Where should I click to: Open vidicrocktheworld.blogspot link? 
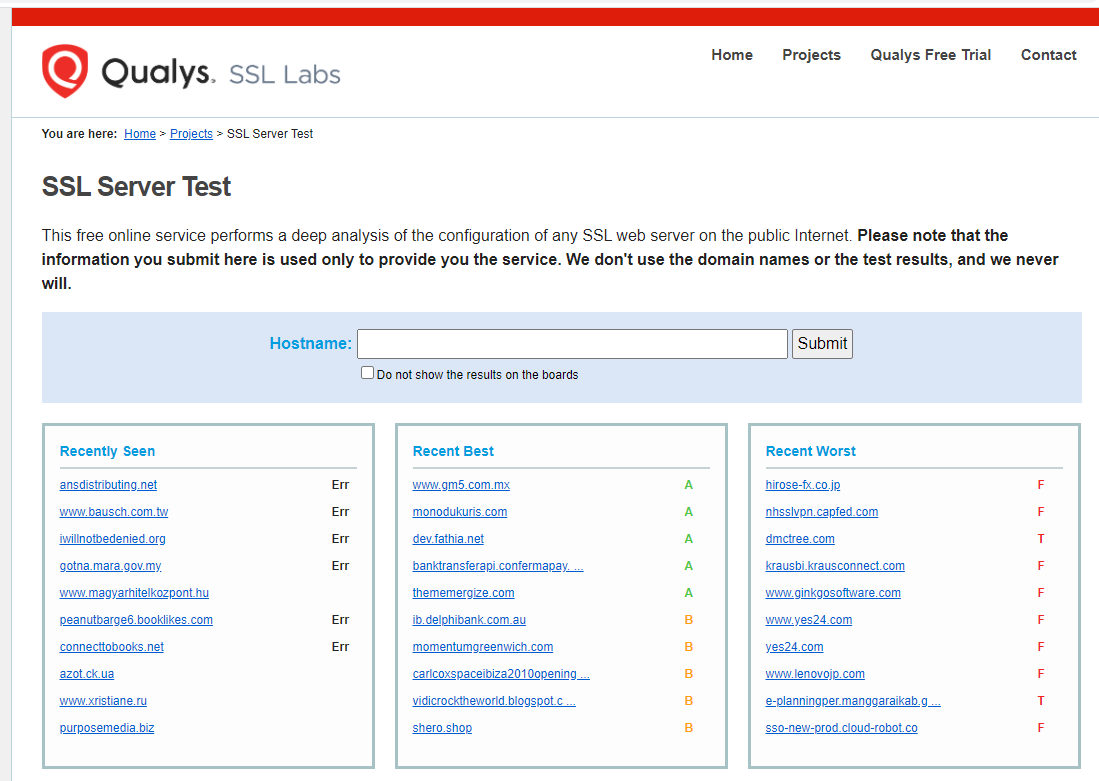[x=493, y=700]
